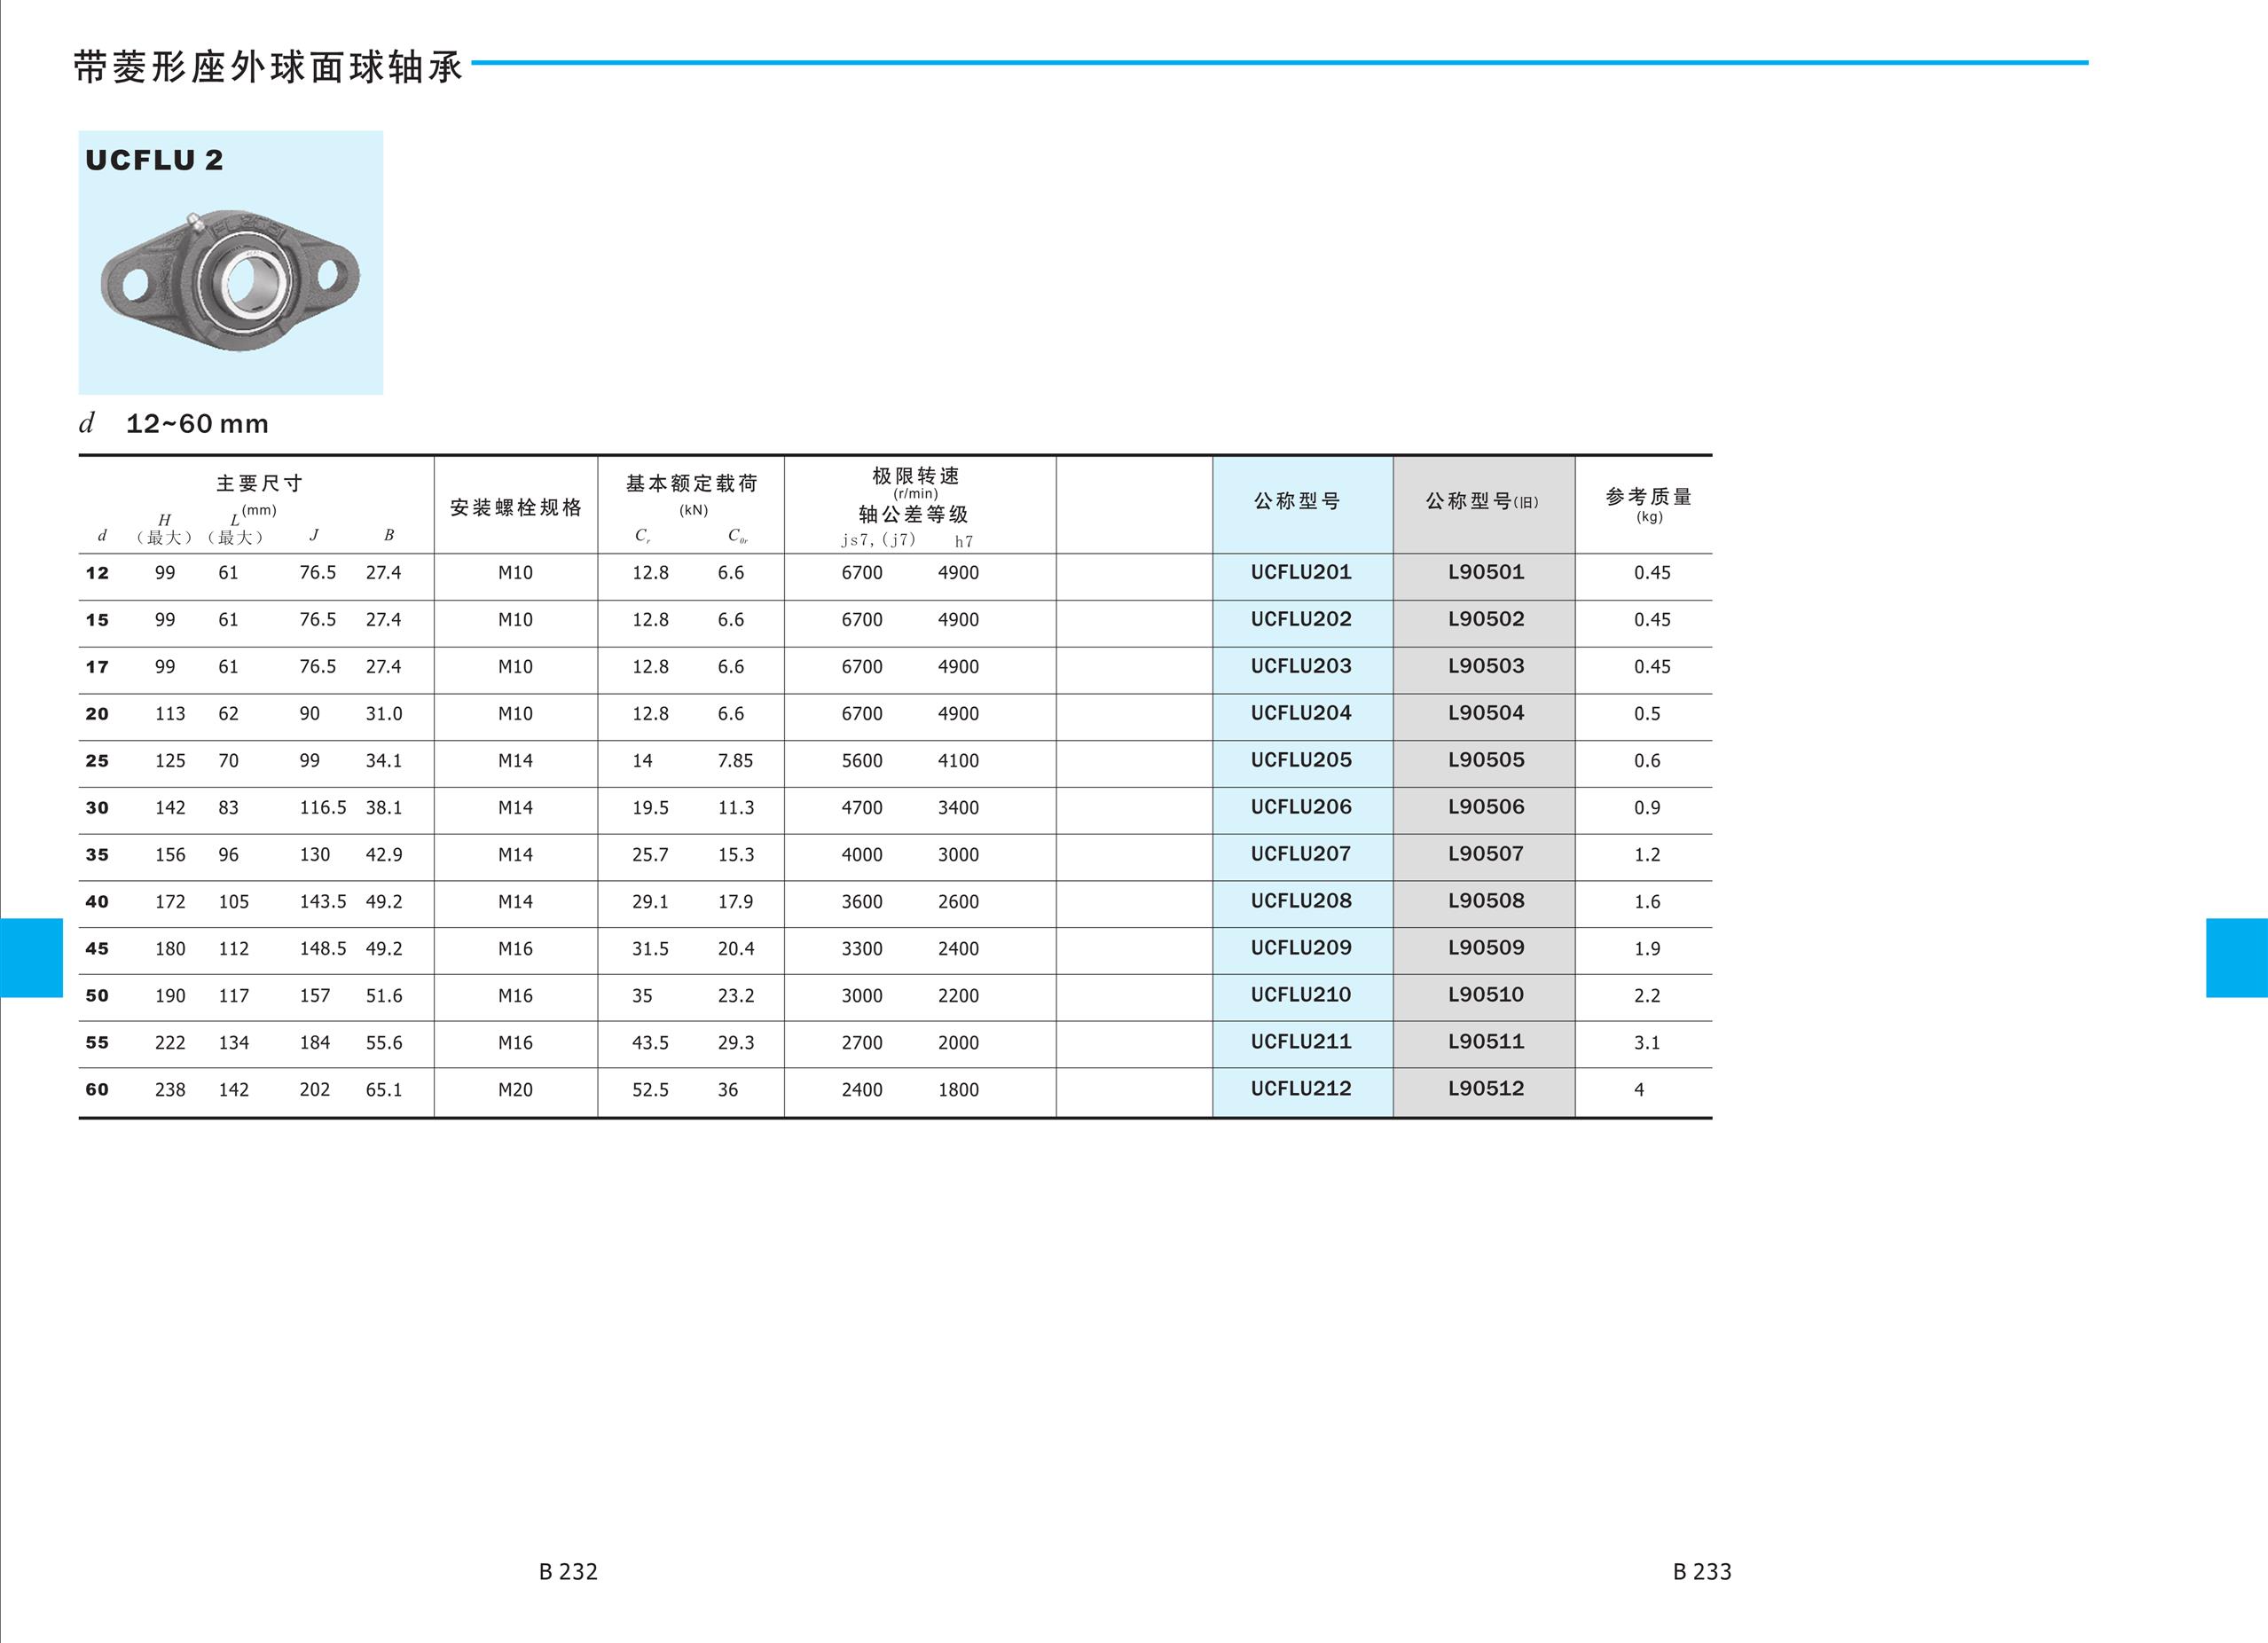Screen dimensions: 2268x1643
Task: Click the 基本额定载荷 header
Action: pos(691,484)
